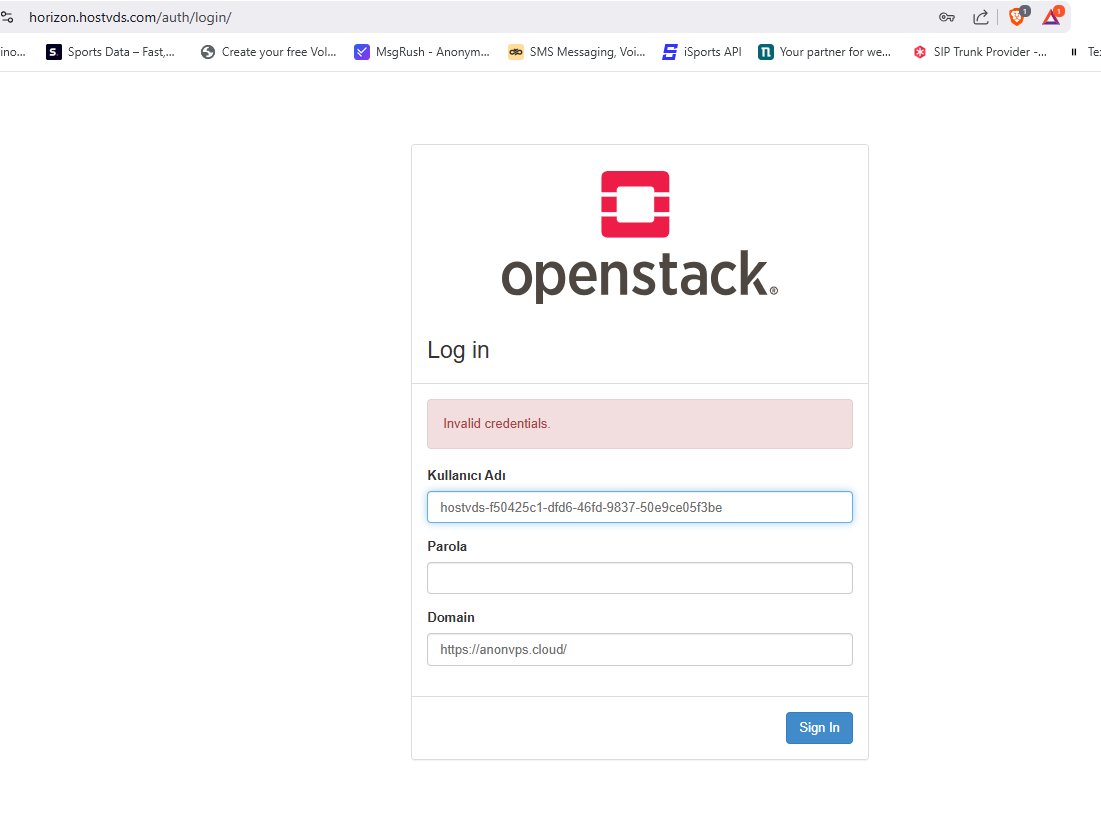Click the openstack wordmark text
The width and height of the screenshot is (1101, 816).
click(x=640, y=276)
